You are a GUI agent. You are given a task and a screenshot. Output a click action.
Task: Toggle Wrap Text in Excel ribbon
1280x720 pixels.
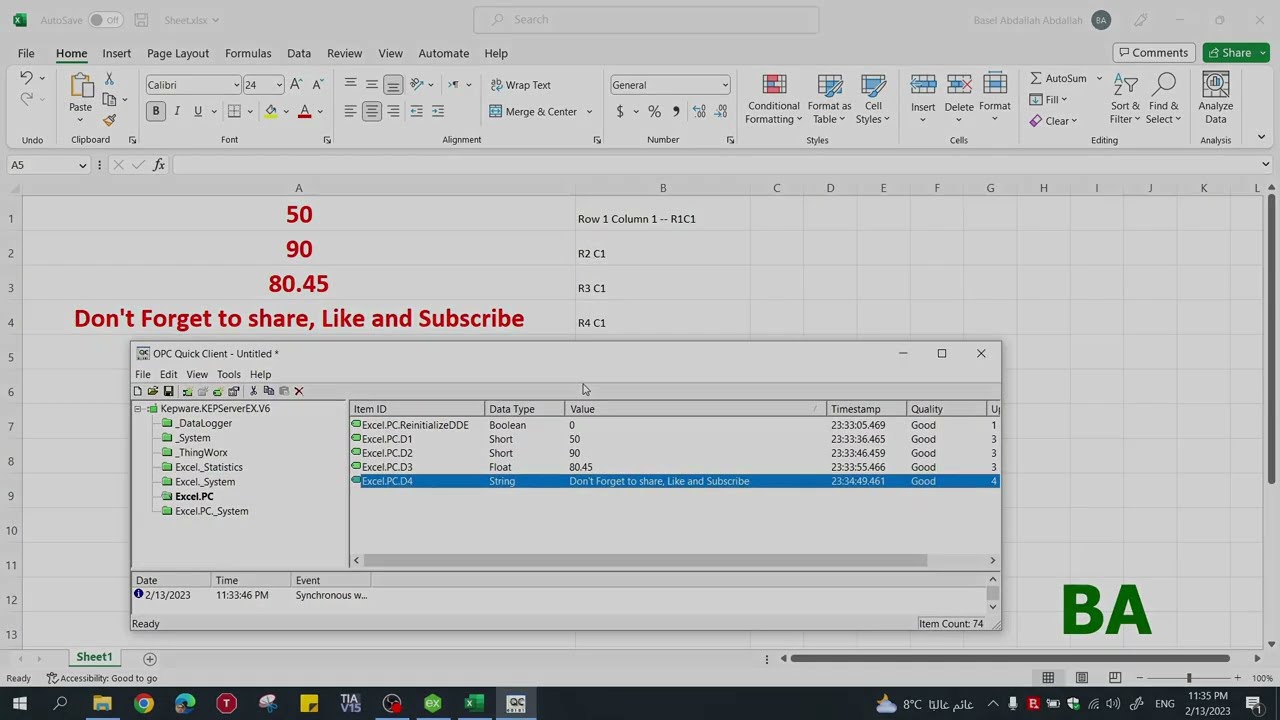(x=520, y=85)
